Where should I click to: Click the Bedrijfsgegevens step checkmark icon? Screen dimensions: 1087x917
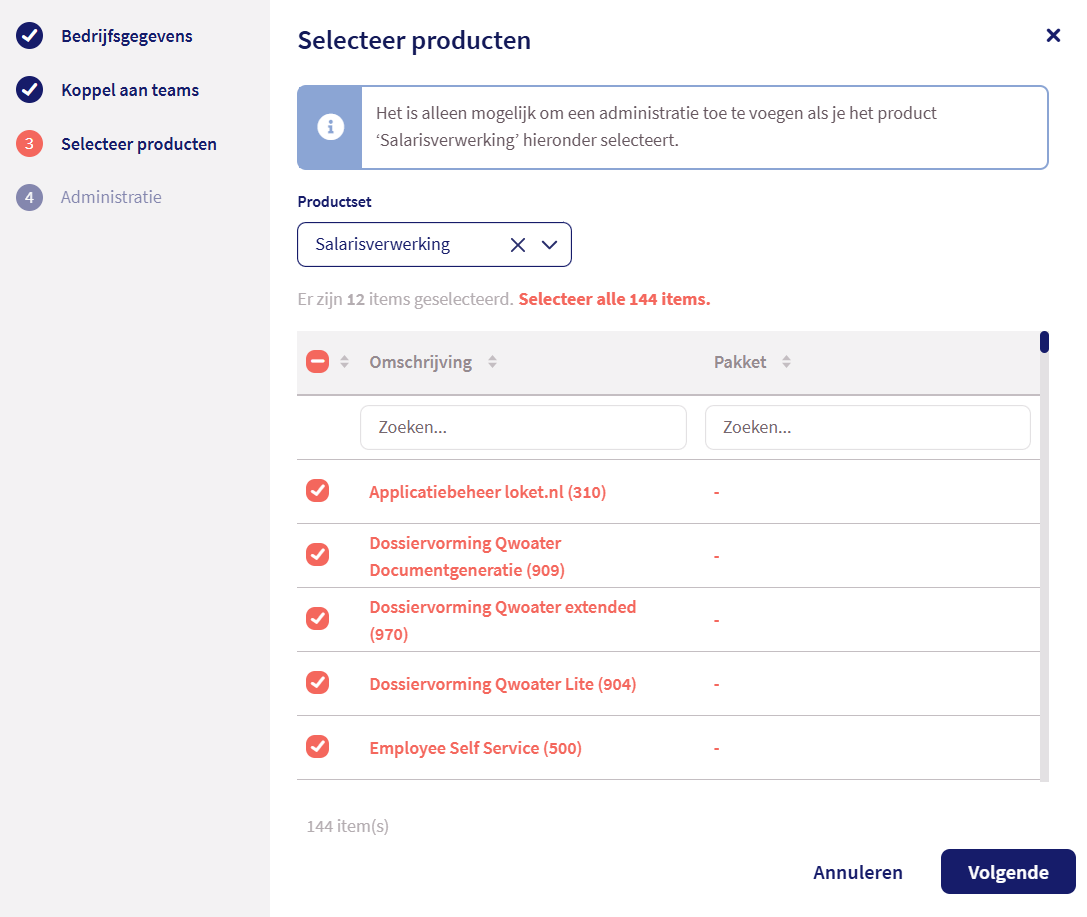point(30,36)
